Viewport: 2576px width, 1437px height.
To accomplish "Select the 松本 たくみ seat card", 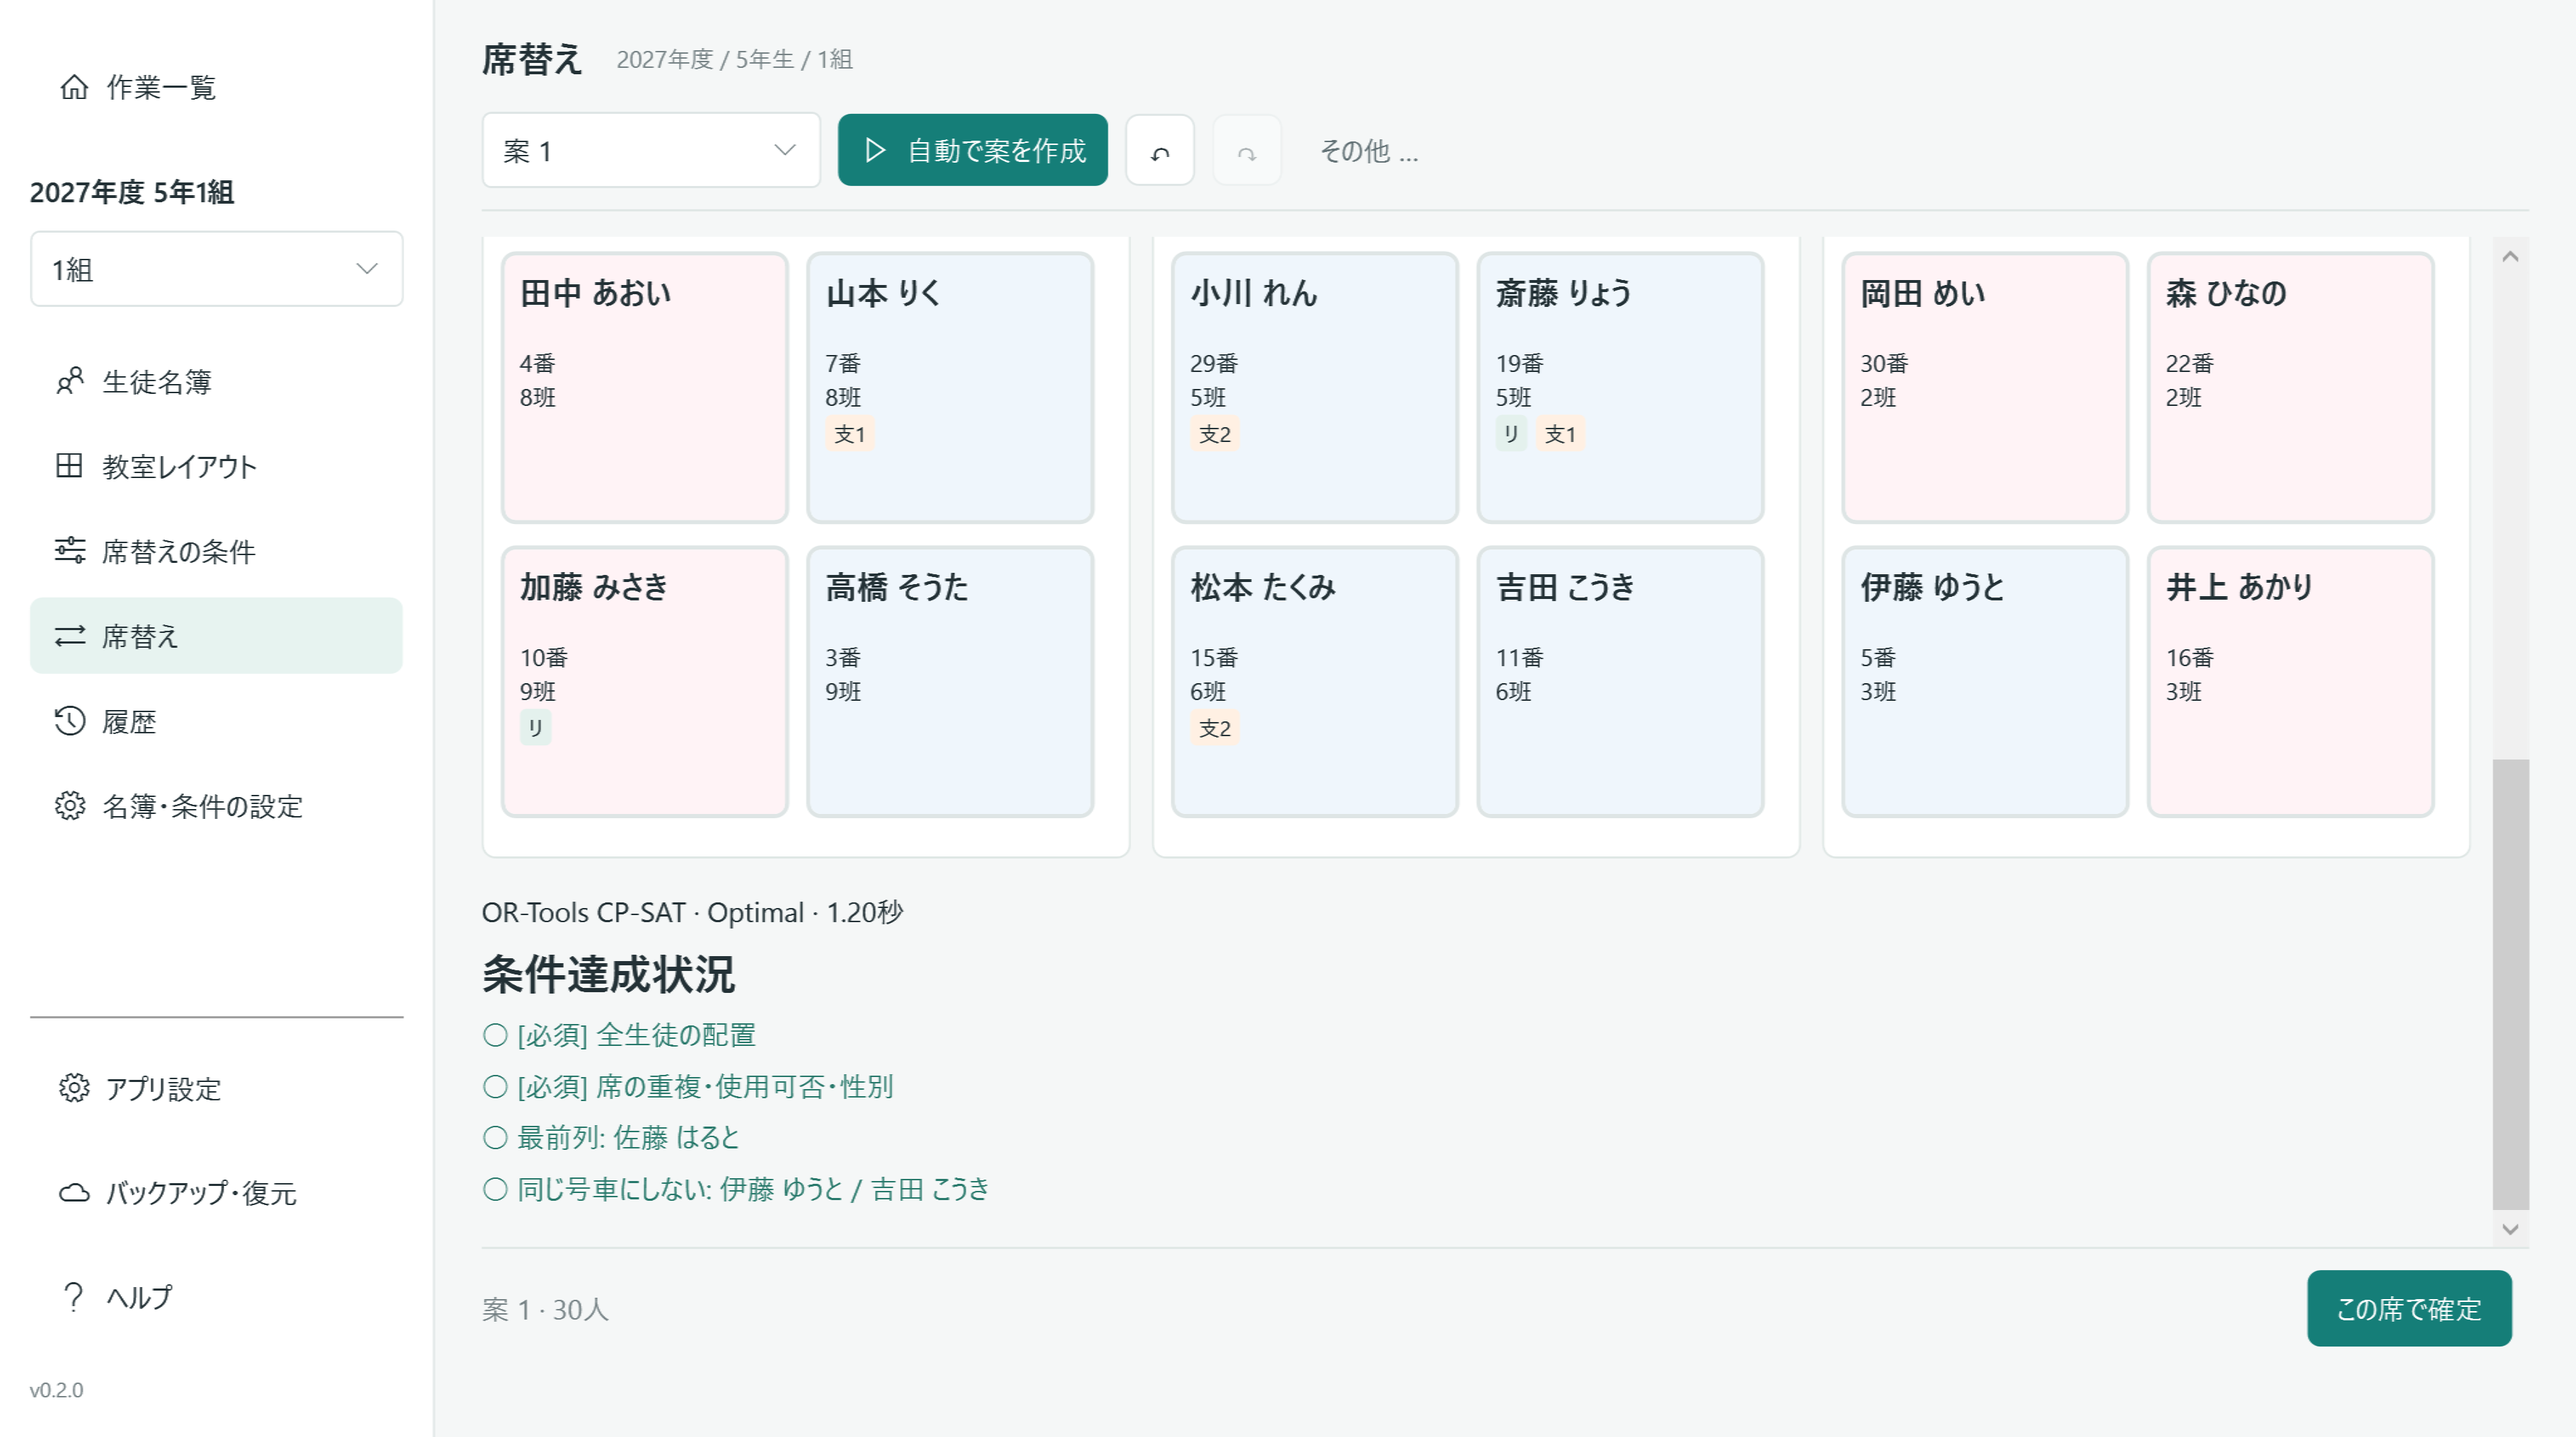I will [1315, 681].
